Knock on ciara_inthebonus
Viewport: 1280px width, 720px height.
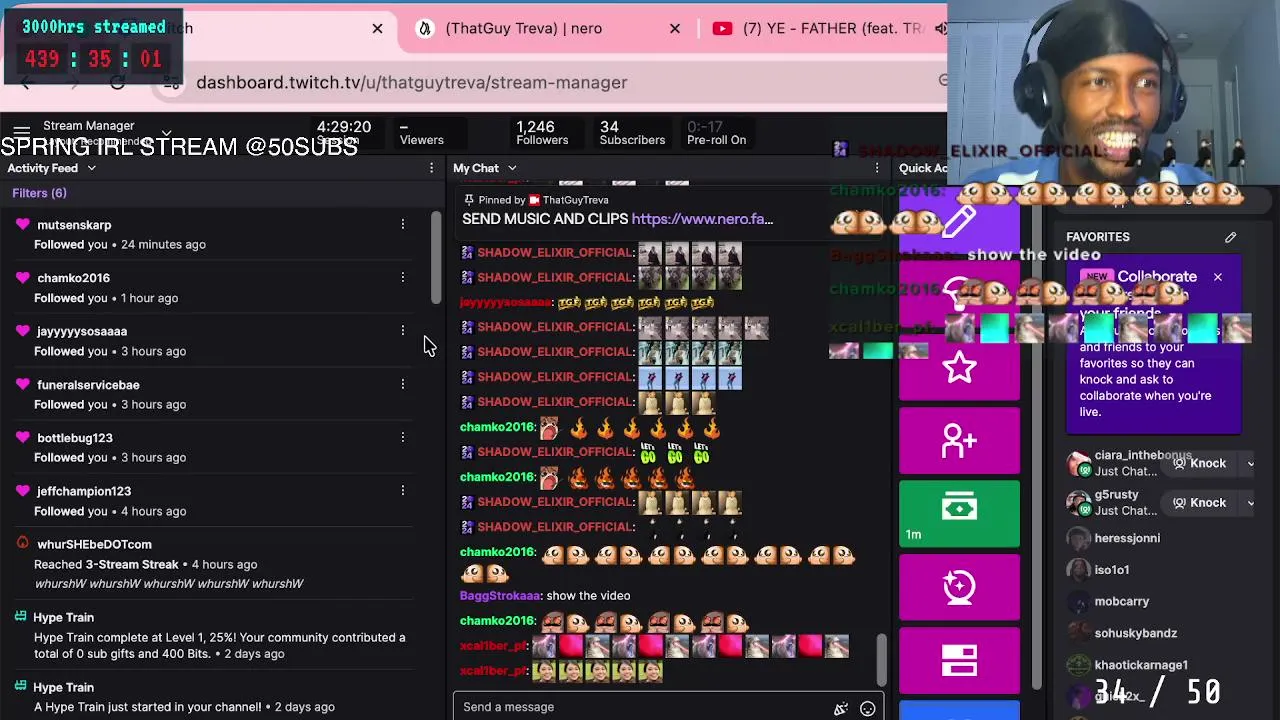pos(1199,463)
